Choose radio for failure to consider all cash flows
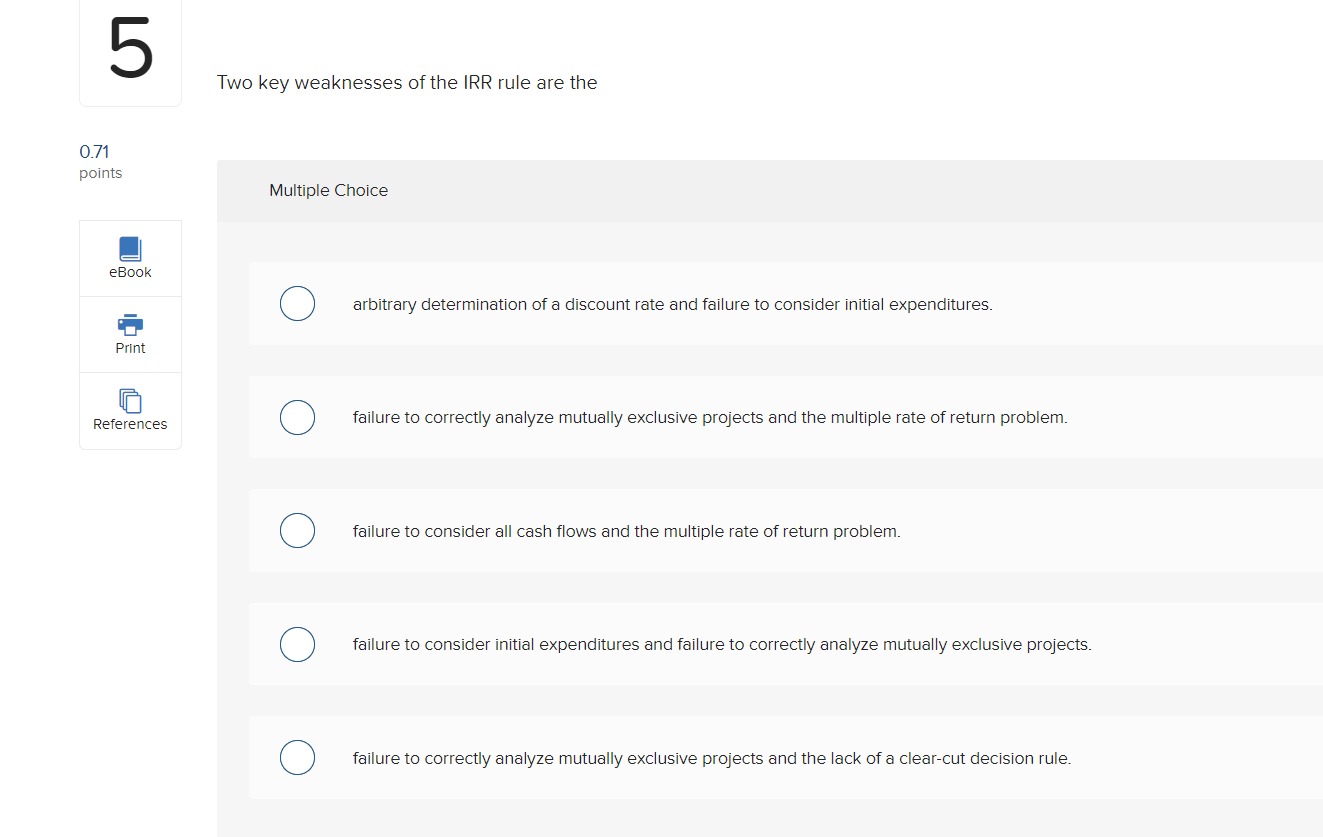Viewport: 1323px width, 837px height. click(x=297, y=531)
